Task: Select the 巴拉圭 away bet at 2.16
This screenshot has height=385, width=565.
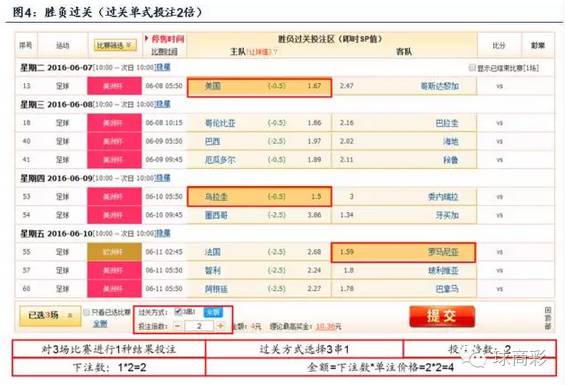Action: click(x=404, y=123)
